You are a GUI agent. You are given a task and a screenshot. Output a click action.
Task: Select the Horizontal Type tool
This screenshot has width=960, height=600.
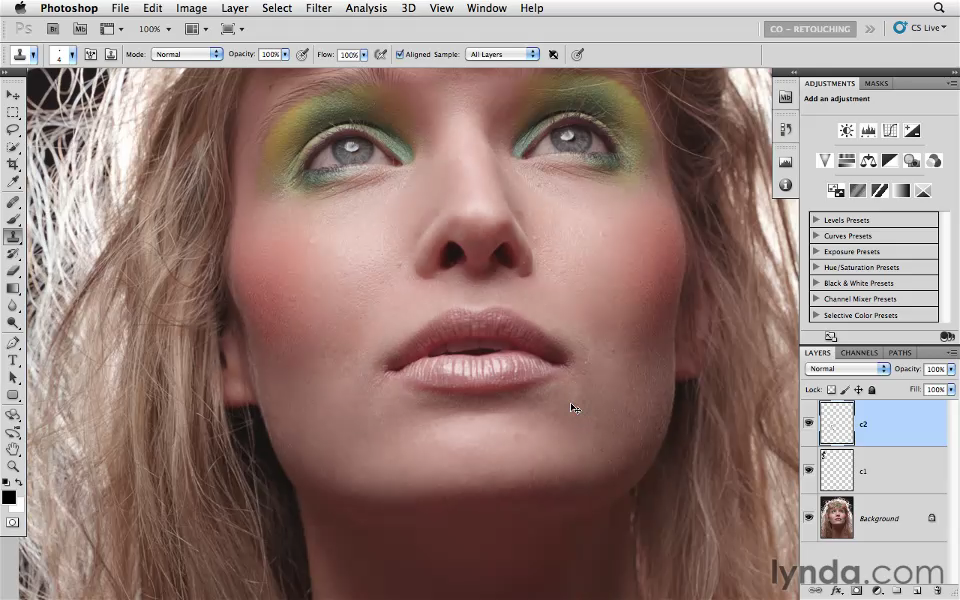(12, 360)
